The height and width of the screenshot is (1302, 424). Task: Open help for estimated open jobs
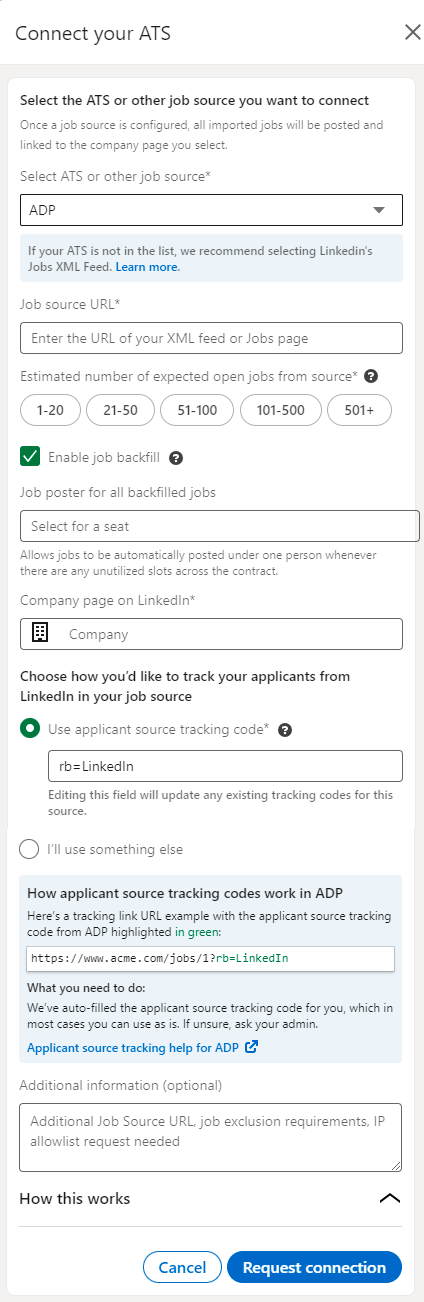pos(371,376)
